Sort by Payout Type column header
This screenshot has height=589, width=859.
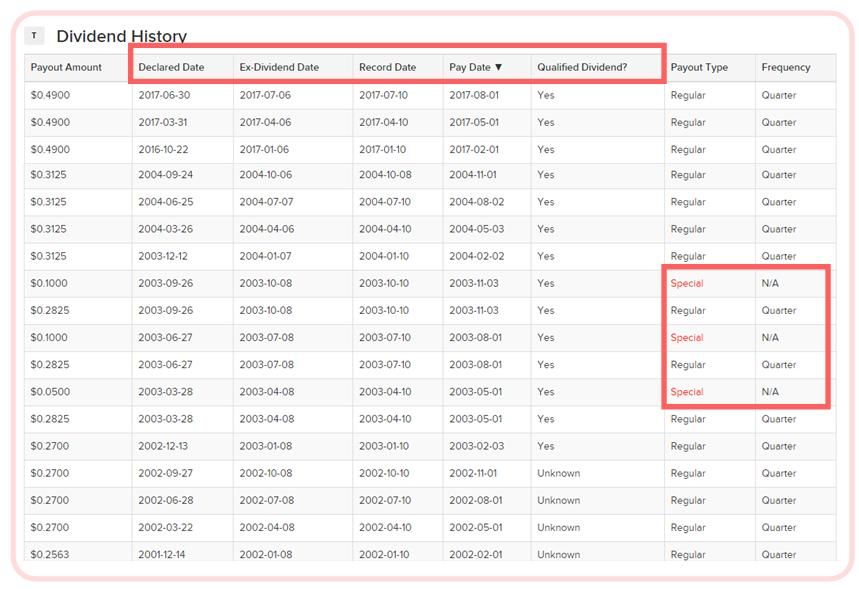coord(699,67)
